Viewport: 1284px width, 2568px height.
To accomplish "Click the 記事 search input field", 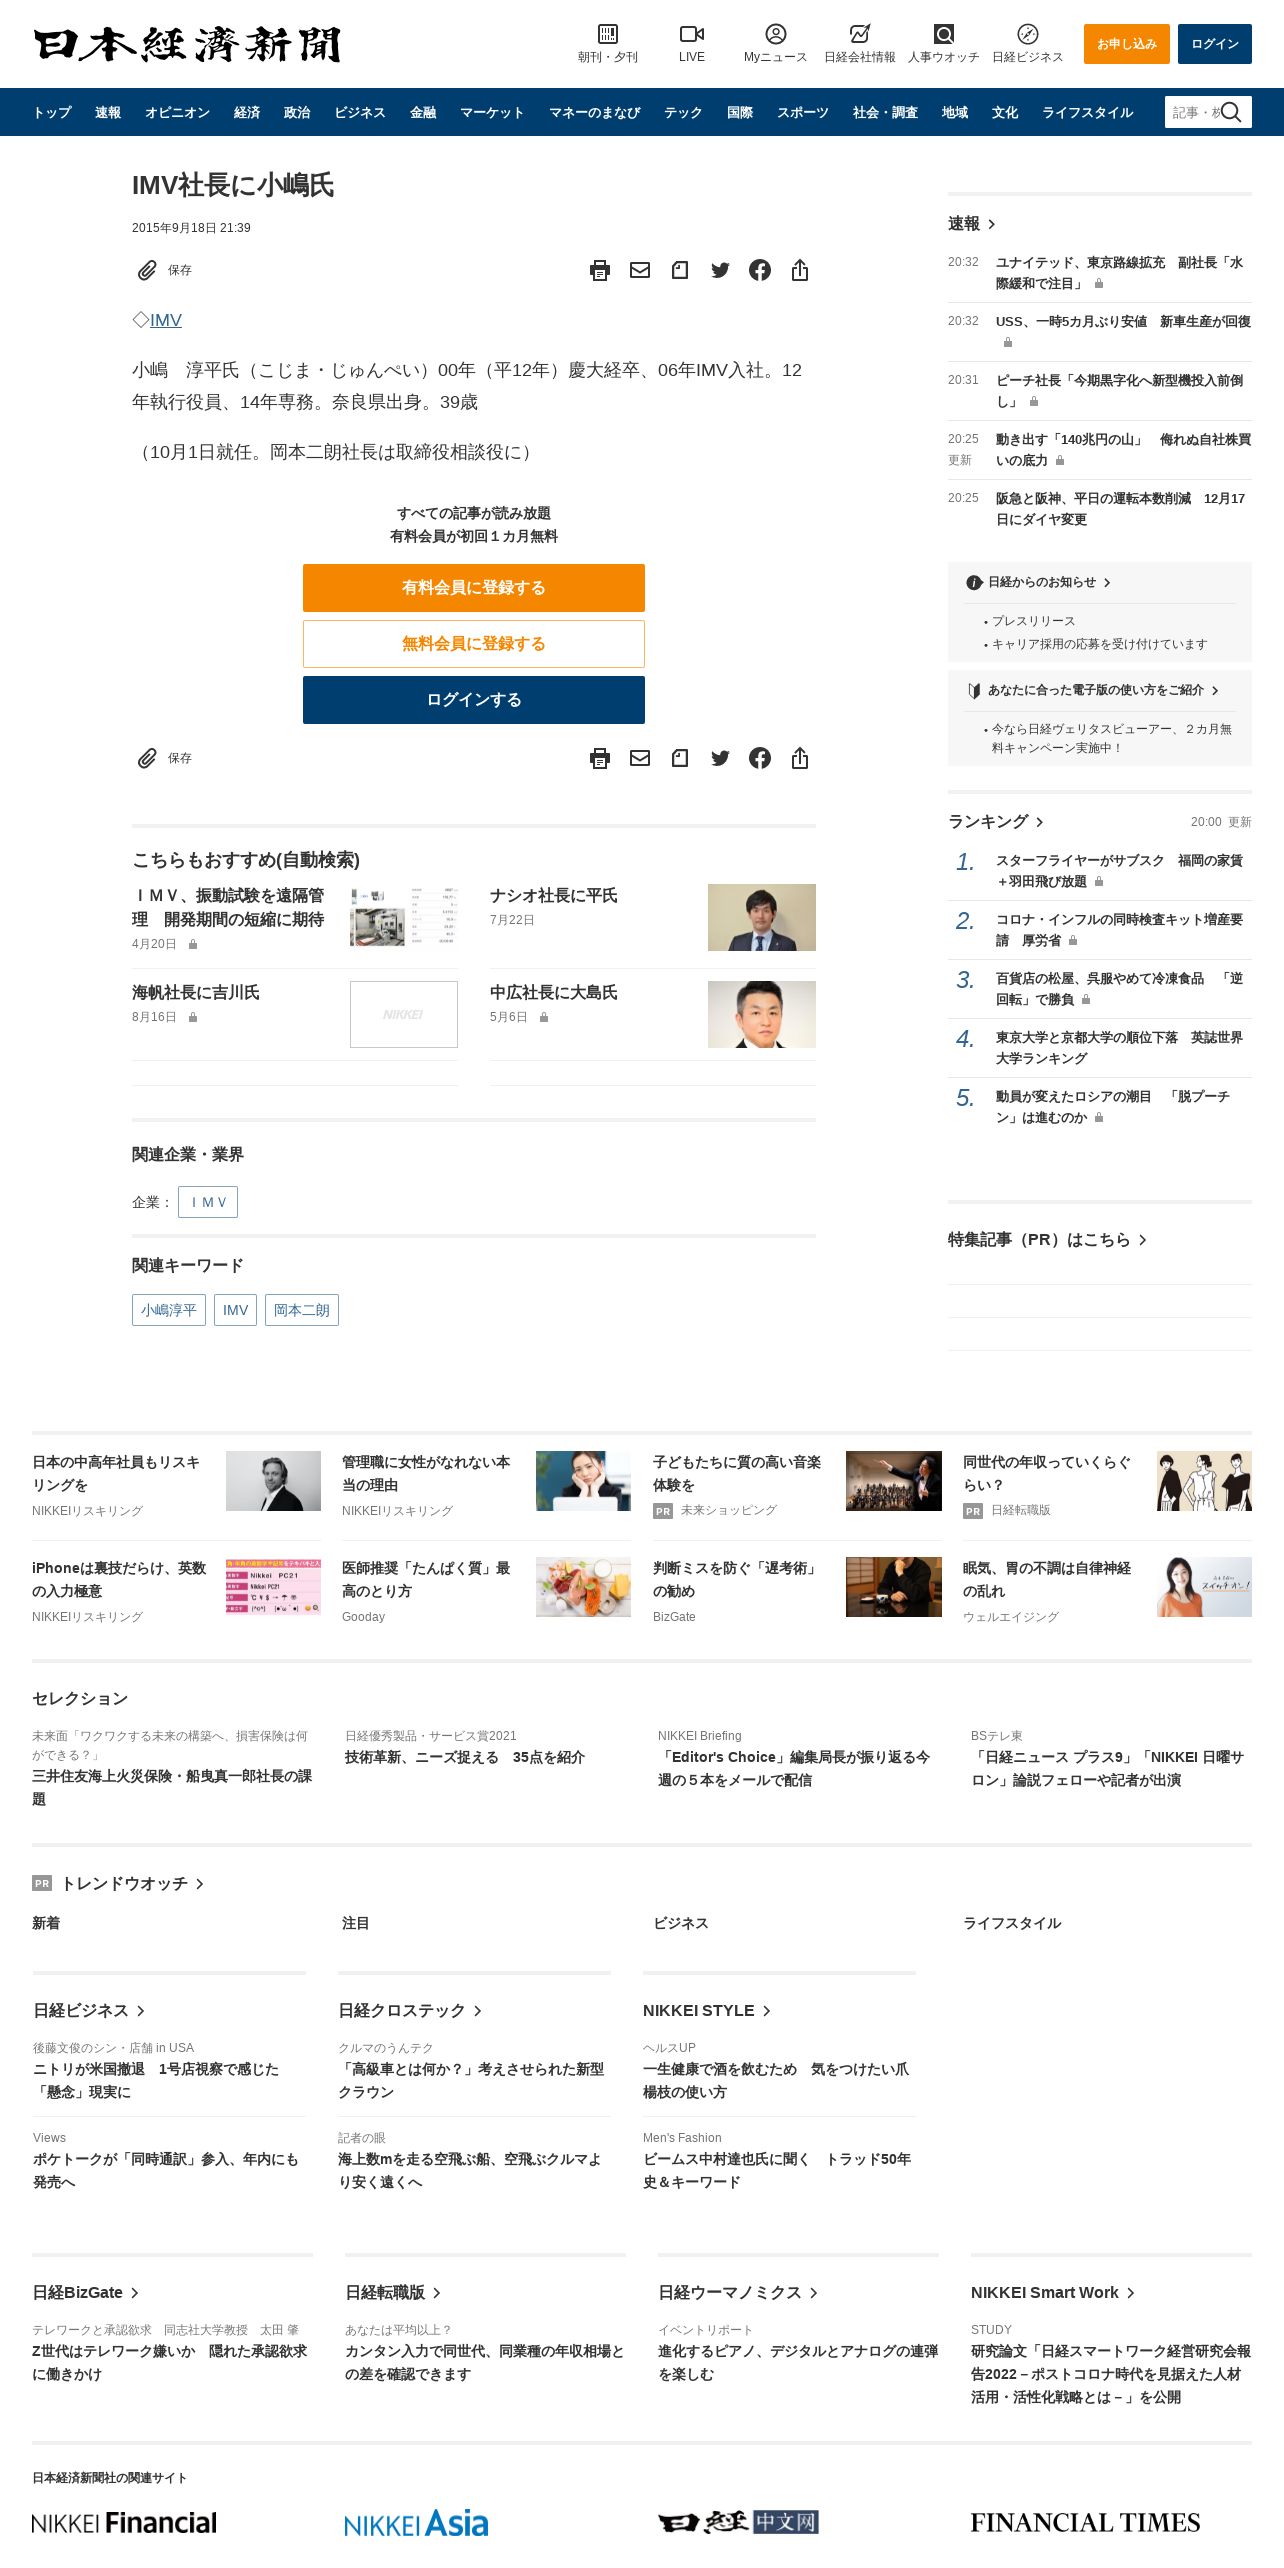I will [1194, 112].
